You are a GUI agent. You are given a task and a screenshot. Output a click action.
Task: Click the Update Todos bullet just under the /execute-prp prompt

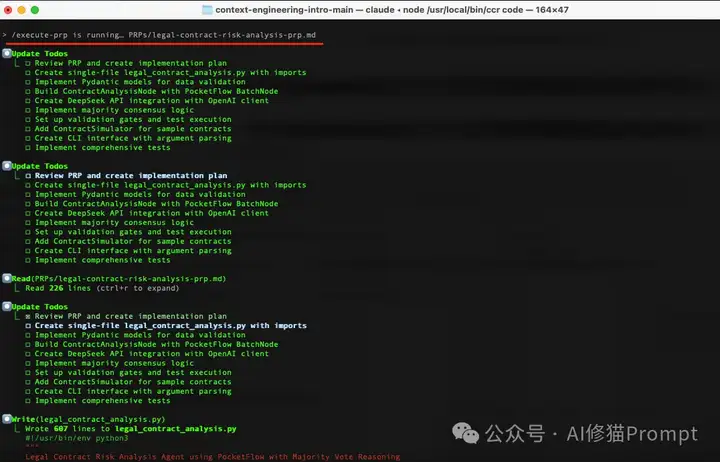tap(7, 53)
